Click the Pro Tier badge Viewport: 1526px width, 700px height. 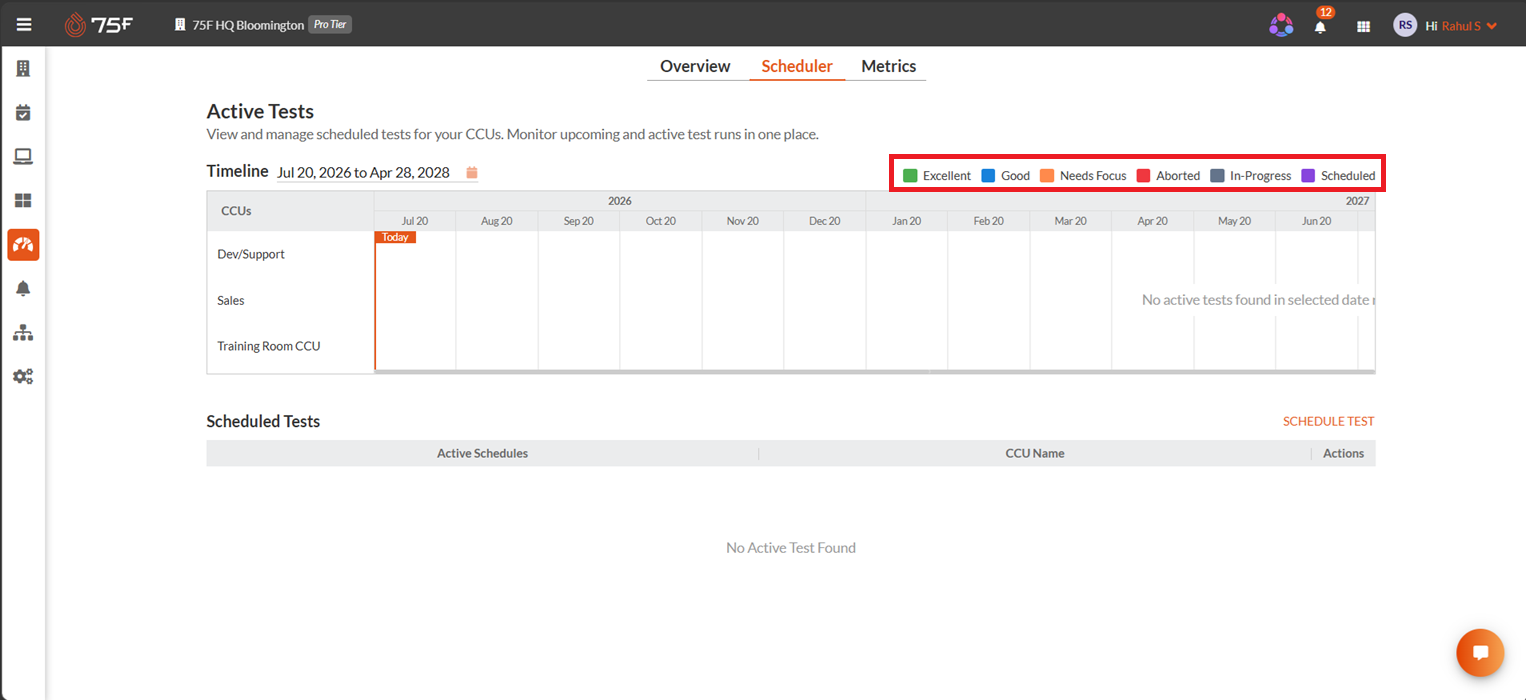pos(330,25)
